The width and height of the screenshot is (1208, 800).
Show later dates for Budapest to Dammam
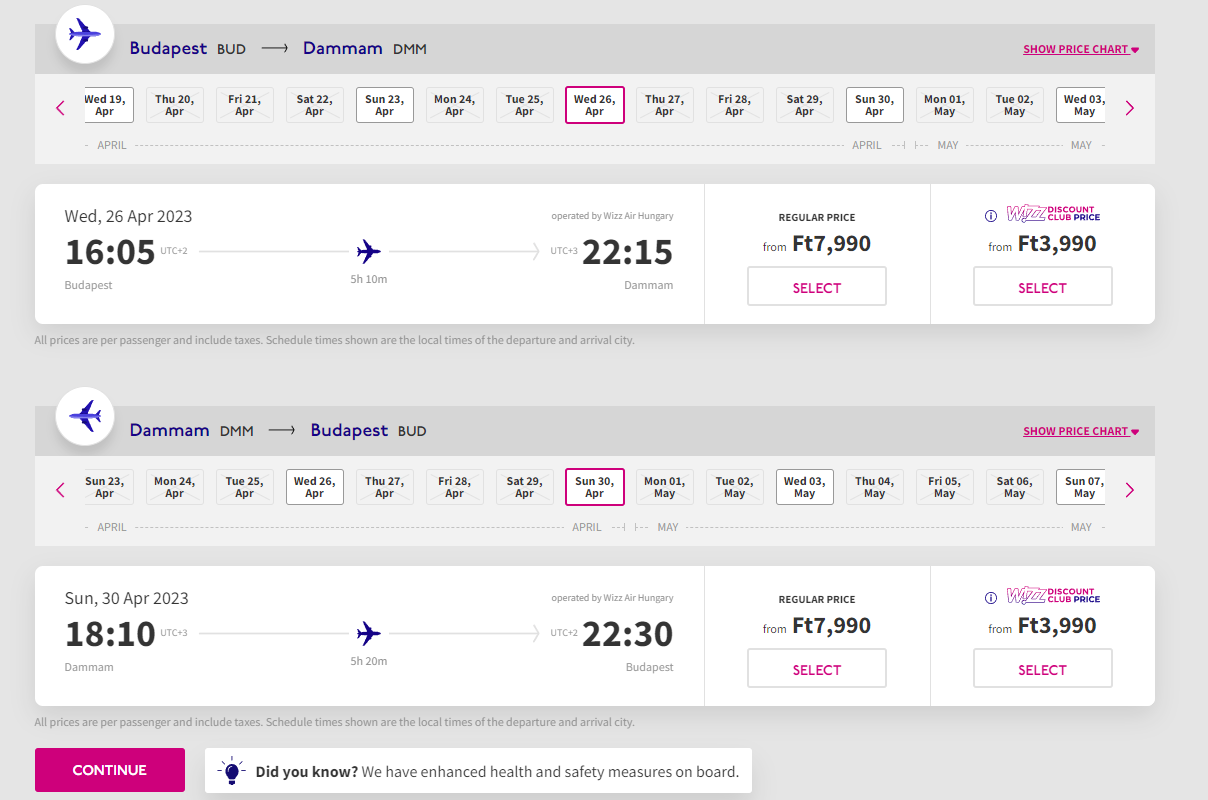pos(1130,108)
